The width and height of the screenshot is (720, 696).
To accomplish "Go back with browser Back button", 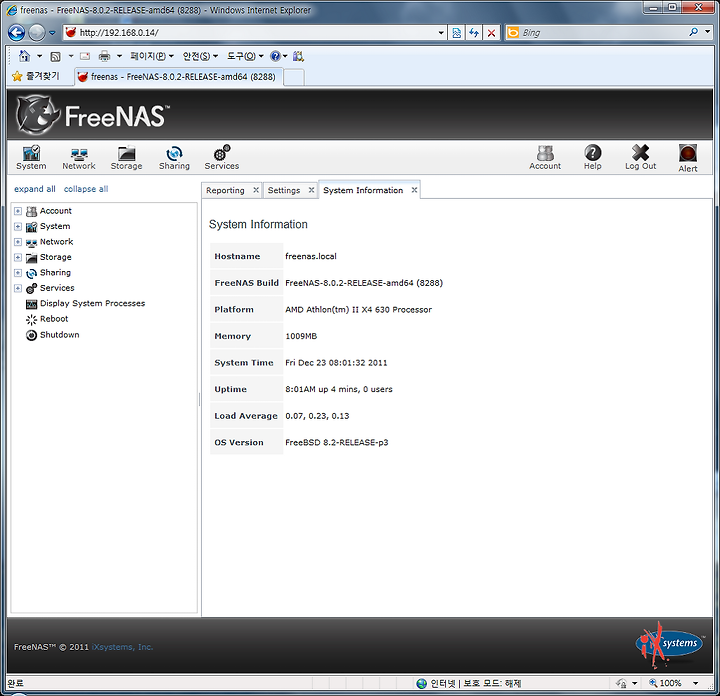I will tap(17, 33).
